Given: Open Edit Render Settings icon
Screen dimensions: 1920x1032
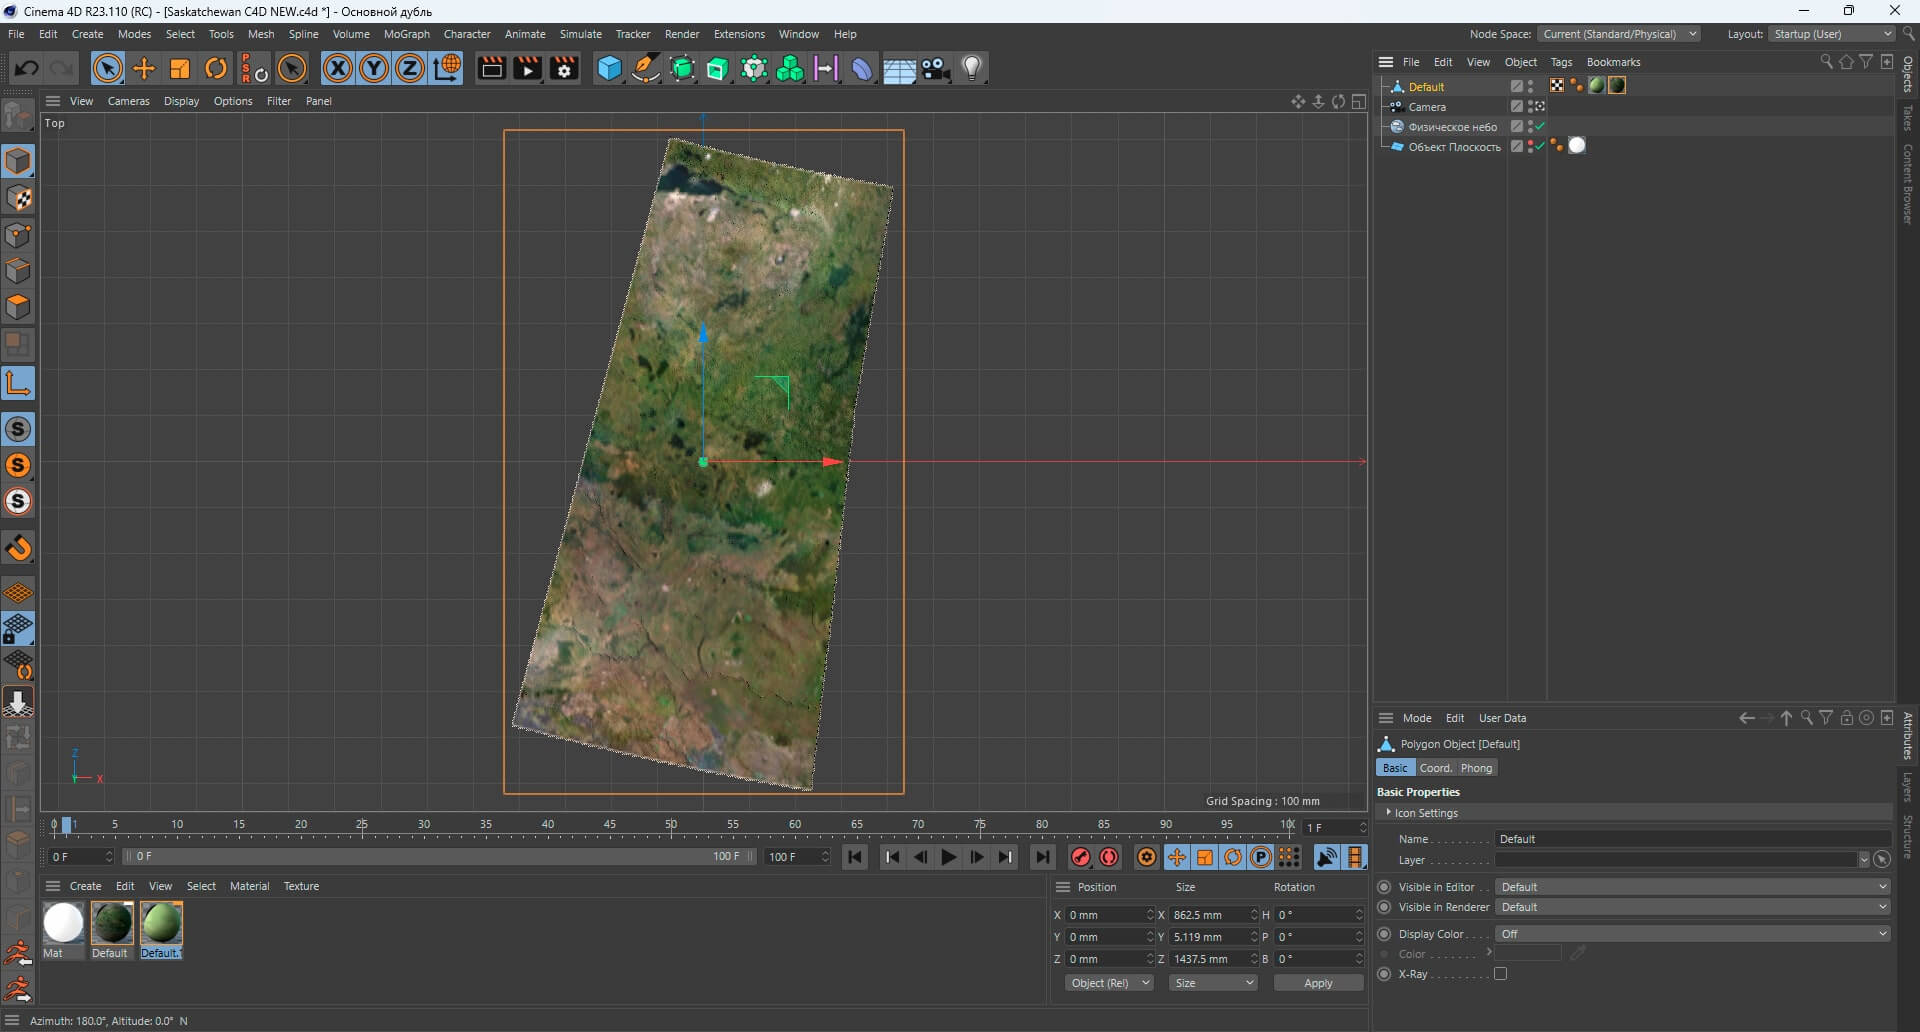Looking at the screenshot, I should click(564, 68).
